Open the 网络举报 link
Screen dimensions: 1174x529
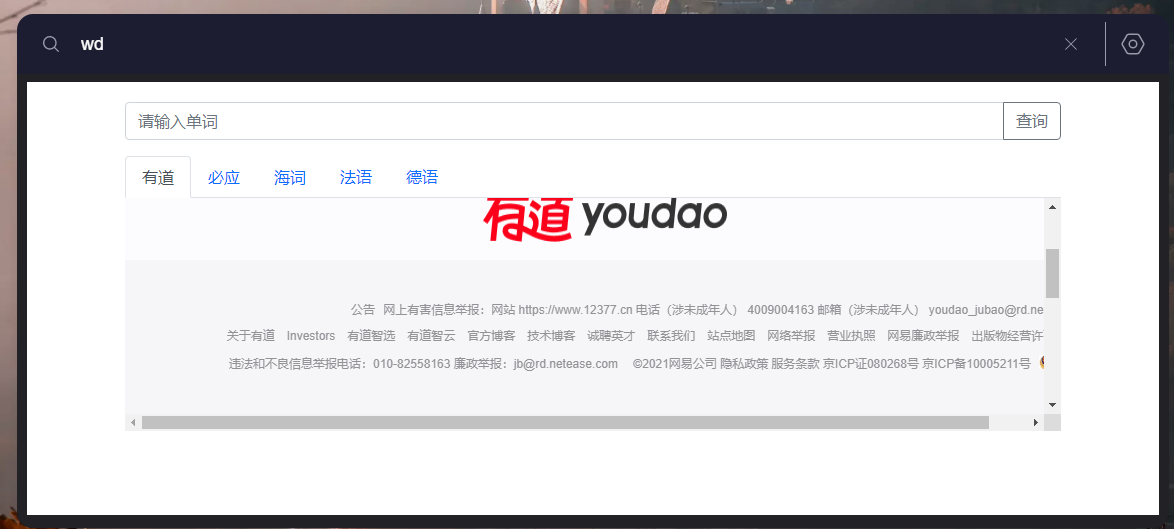click(x=791, y=336)
